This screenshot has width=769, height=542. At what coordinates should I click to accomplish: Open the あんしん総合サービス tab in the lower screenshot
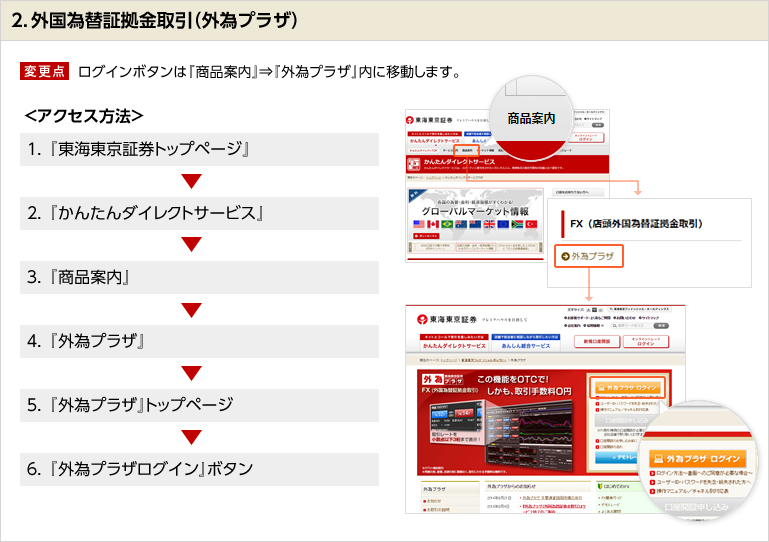[526, 343]
